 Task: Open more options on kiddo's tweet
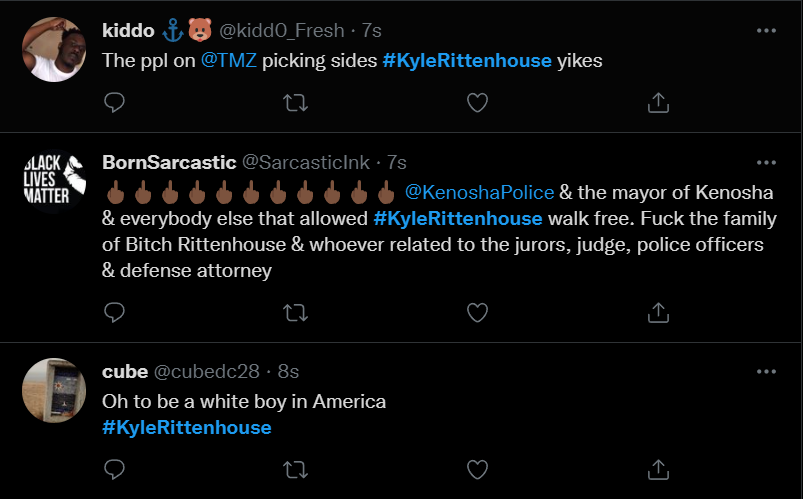click(x=766, y=31)
